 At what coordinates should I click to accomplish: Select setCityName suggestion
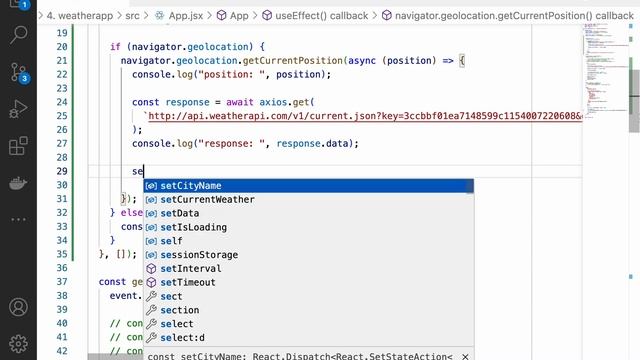[309, 186]
